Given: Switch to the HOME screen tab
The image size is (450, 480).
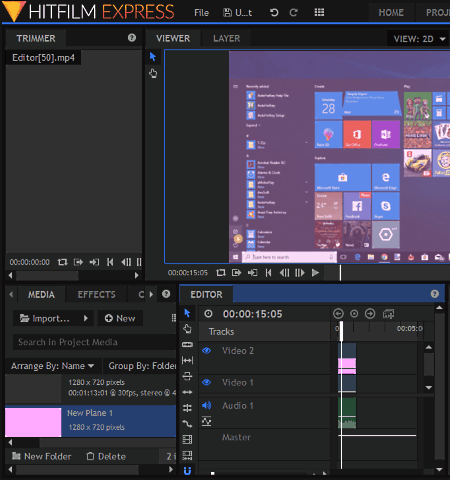Looking at the screenshot, I should [391, 13].
